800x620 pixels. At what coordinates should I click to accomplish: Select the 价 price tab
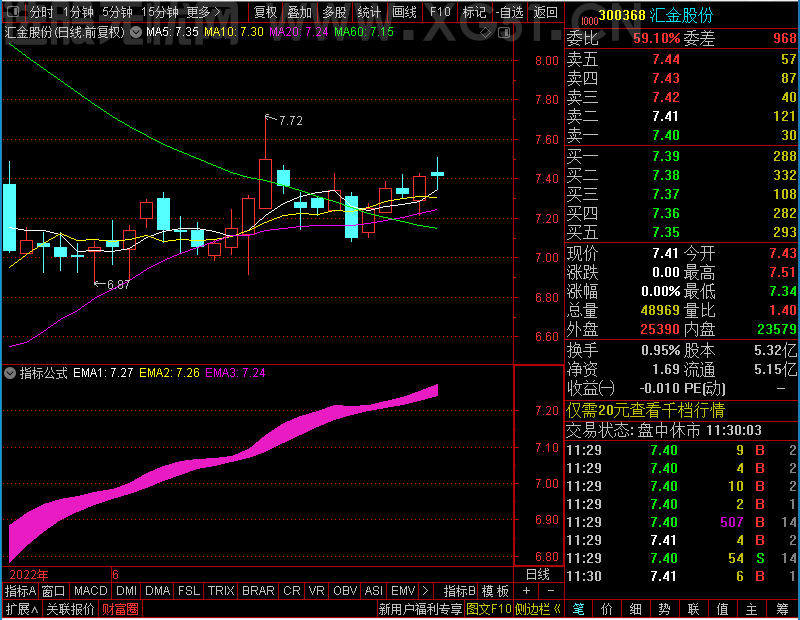tap(607, 609)
